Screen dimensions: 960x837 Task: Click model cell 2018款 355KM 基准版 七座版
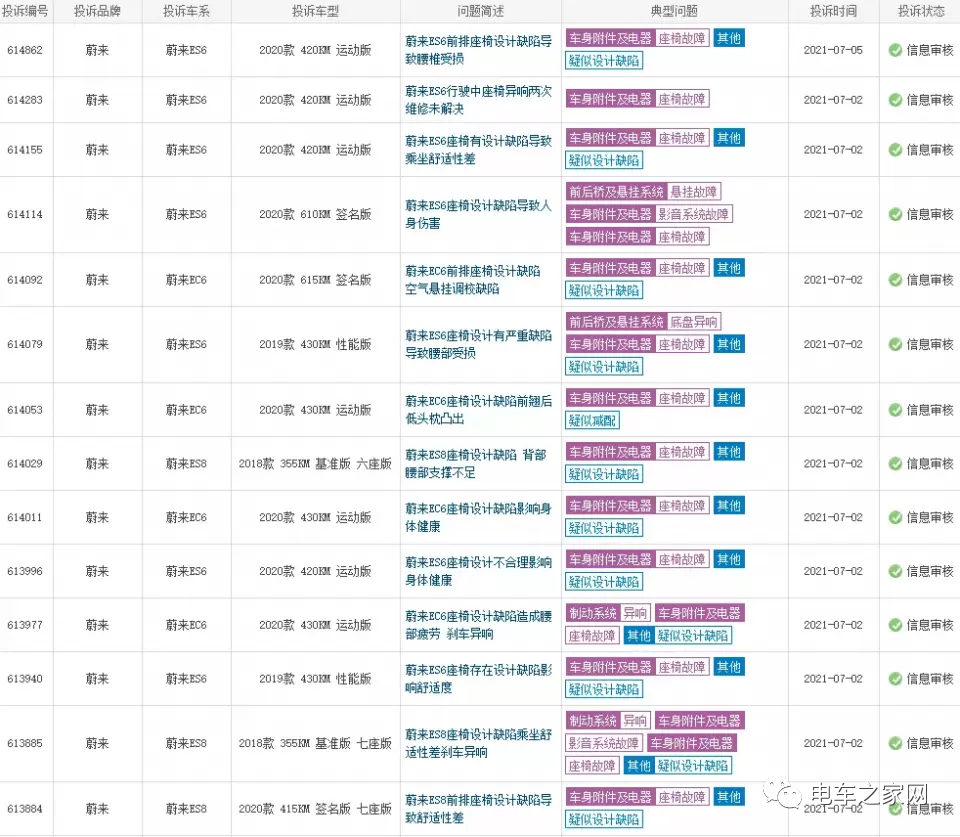pyautogui.click(x=315, y=743)
